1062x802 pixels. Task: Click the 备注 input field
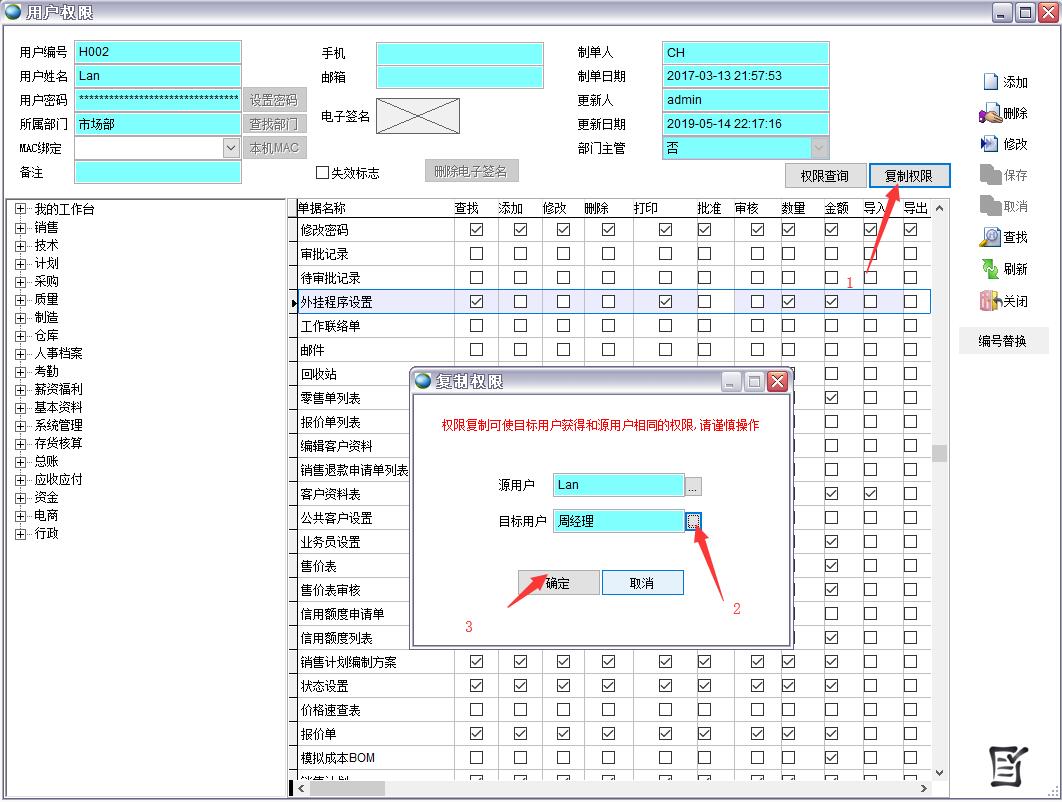point(158,172)
